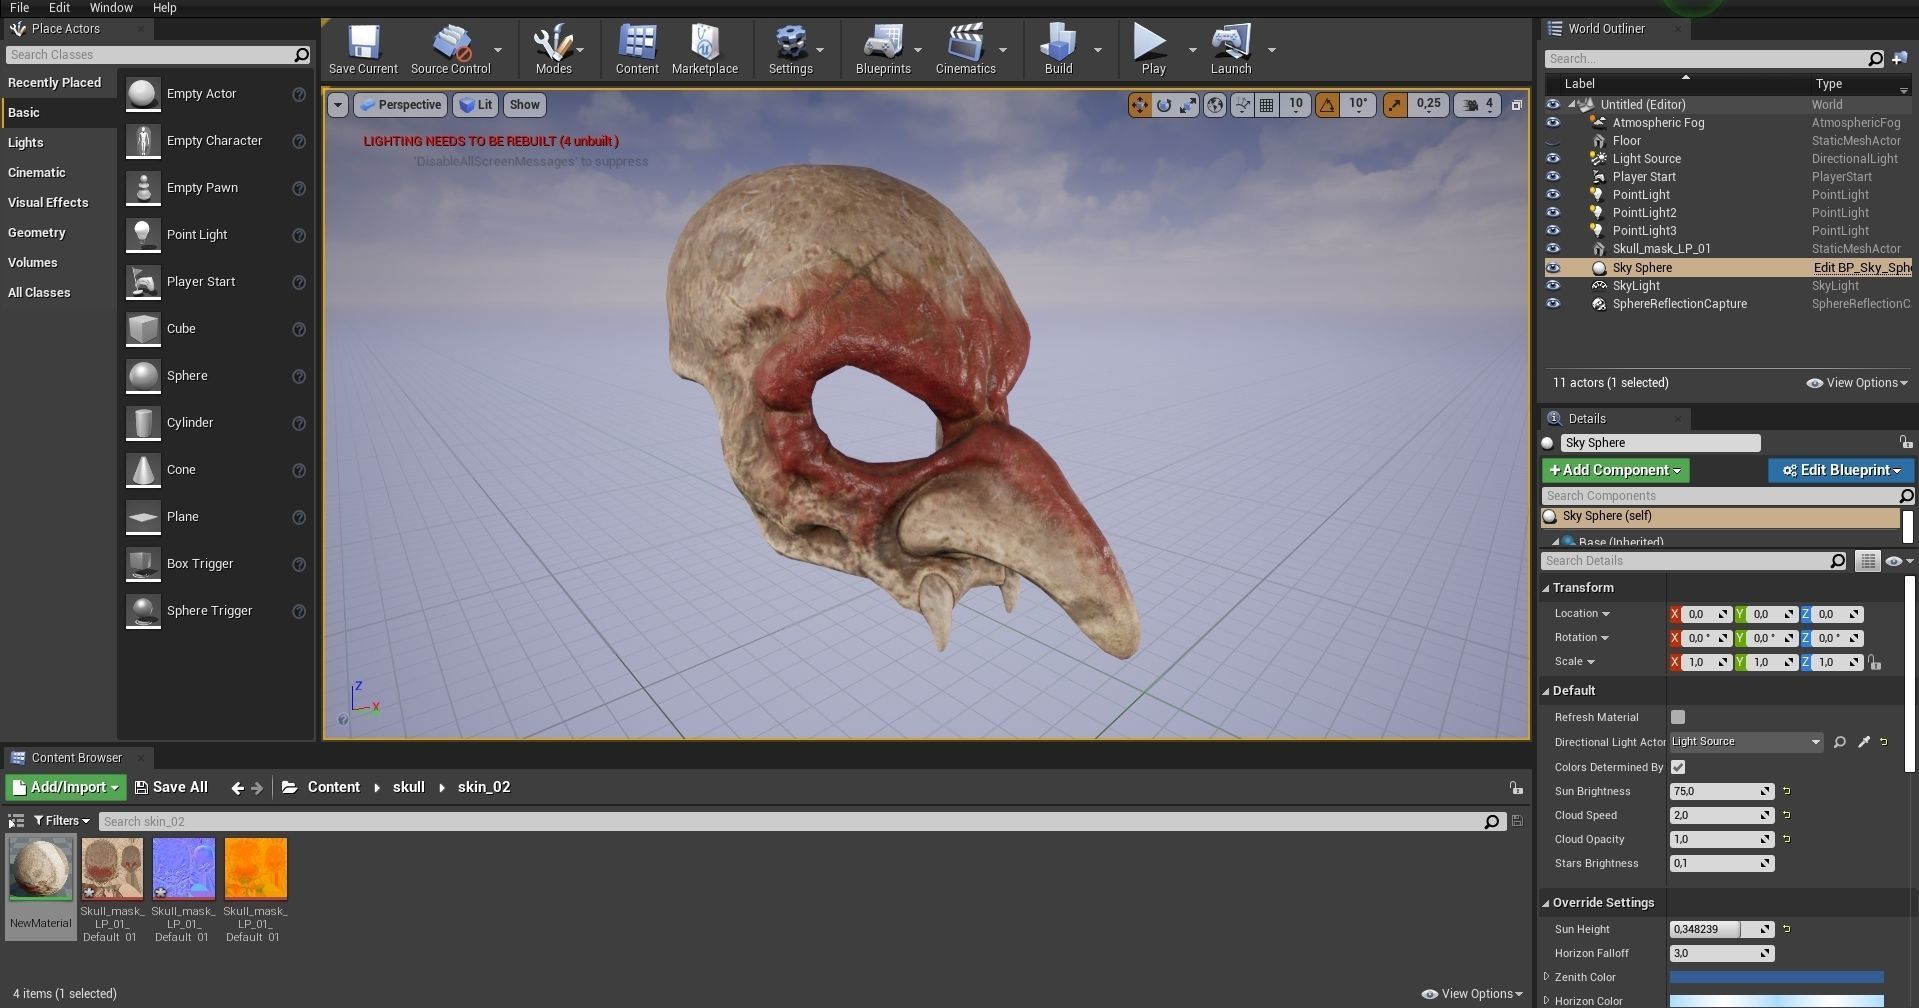Viewport: 1919px width, 1008px height.
Task: Open the viewport options dropdown arrow
Action: (338, 105)
